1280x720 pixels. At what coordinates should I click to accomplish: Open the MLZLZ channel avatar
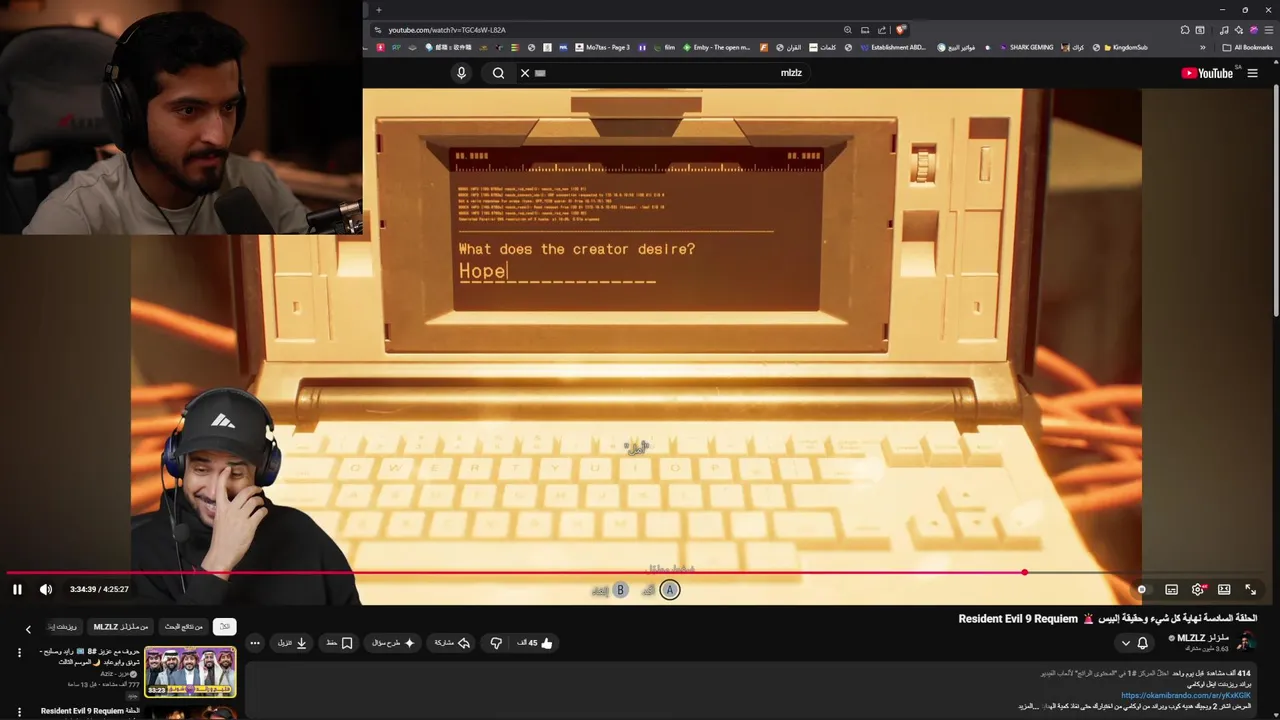1246,642
